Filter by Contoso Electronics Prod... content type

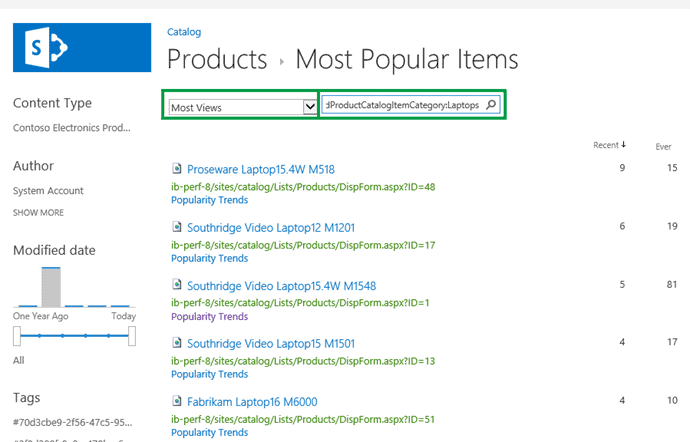pos(72,128)
